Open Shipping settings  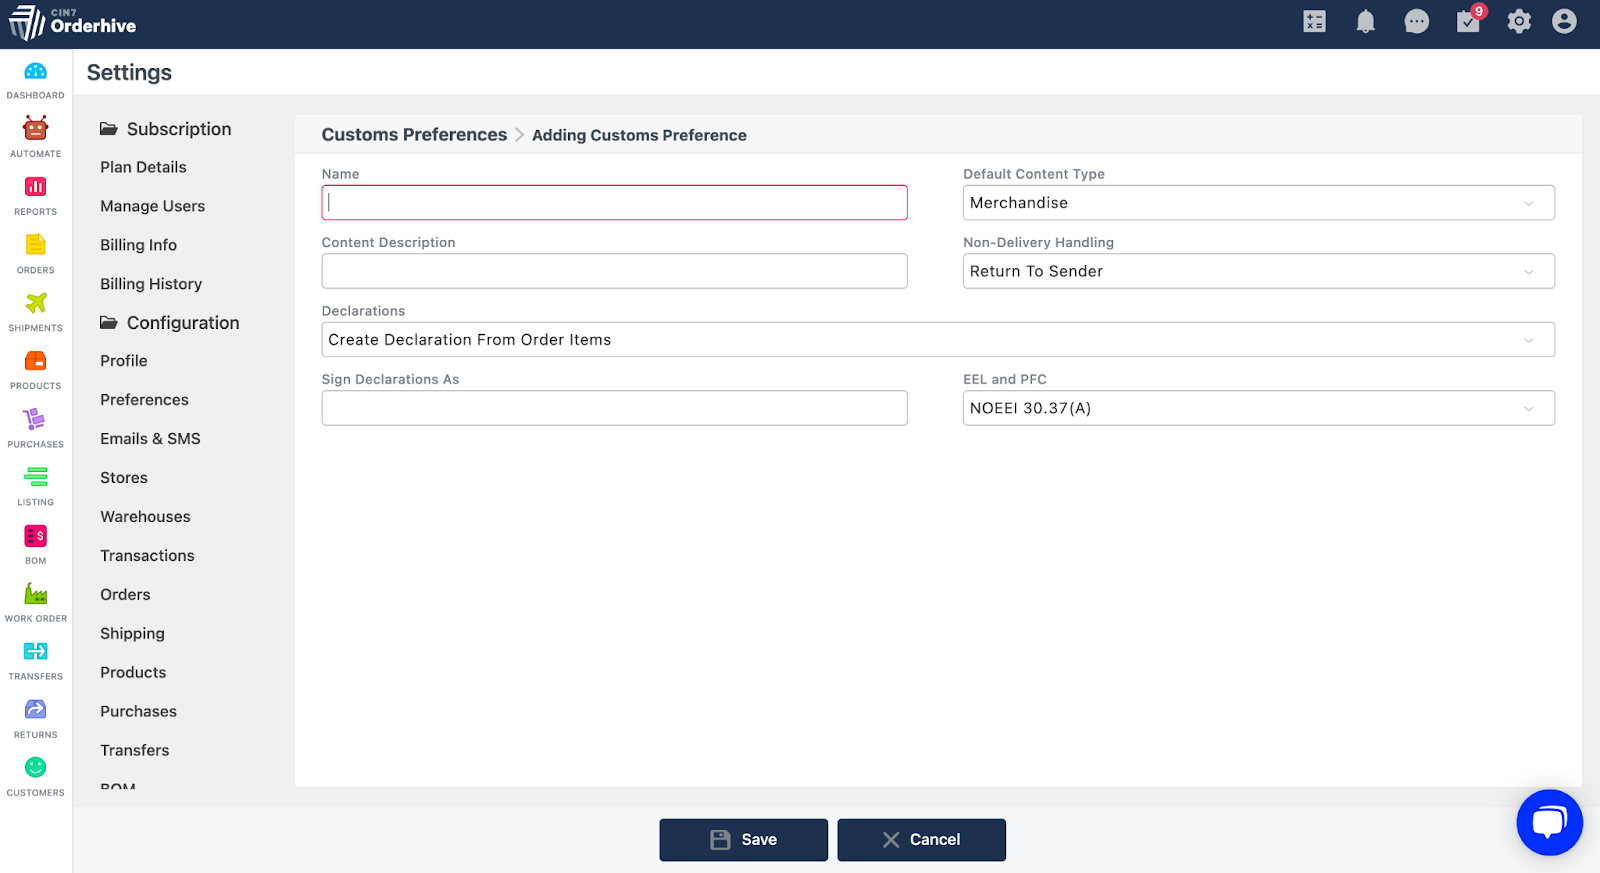coord(132,634)
